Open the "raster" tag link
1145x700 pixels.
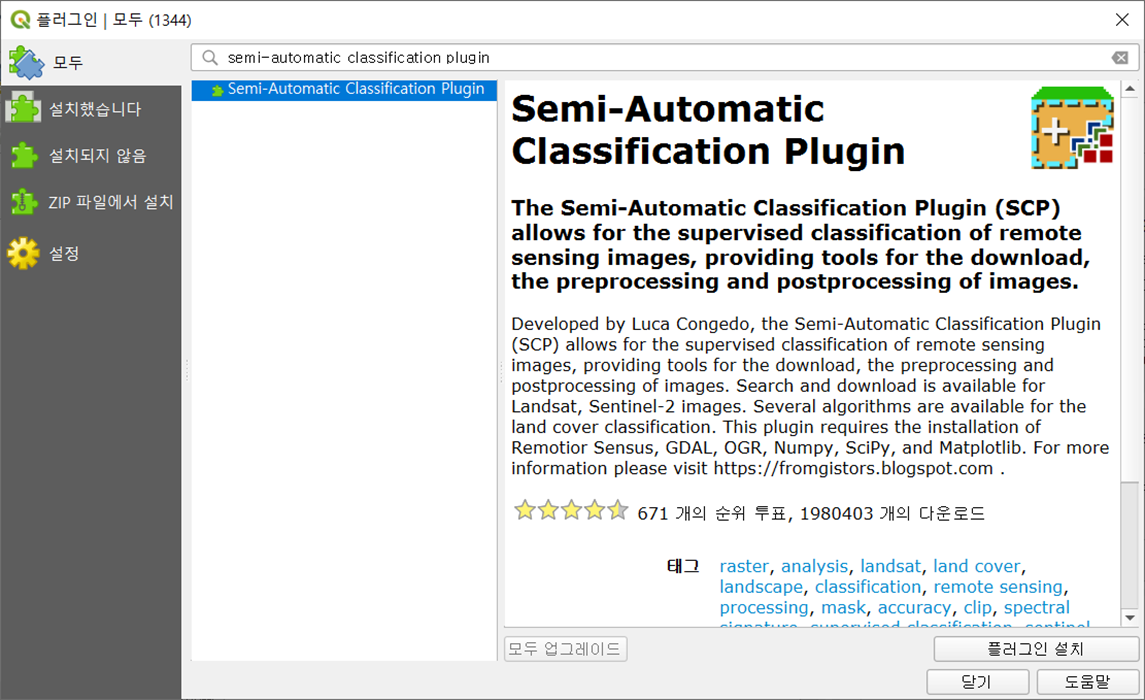[744, 566]
